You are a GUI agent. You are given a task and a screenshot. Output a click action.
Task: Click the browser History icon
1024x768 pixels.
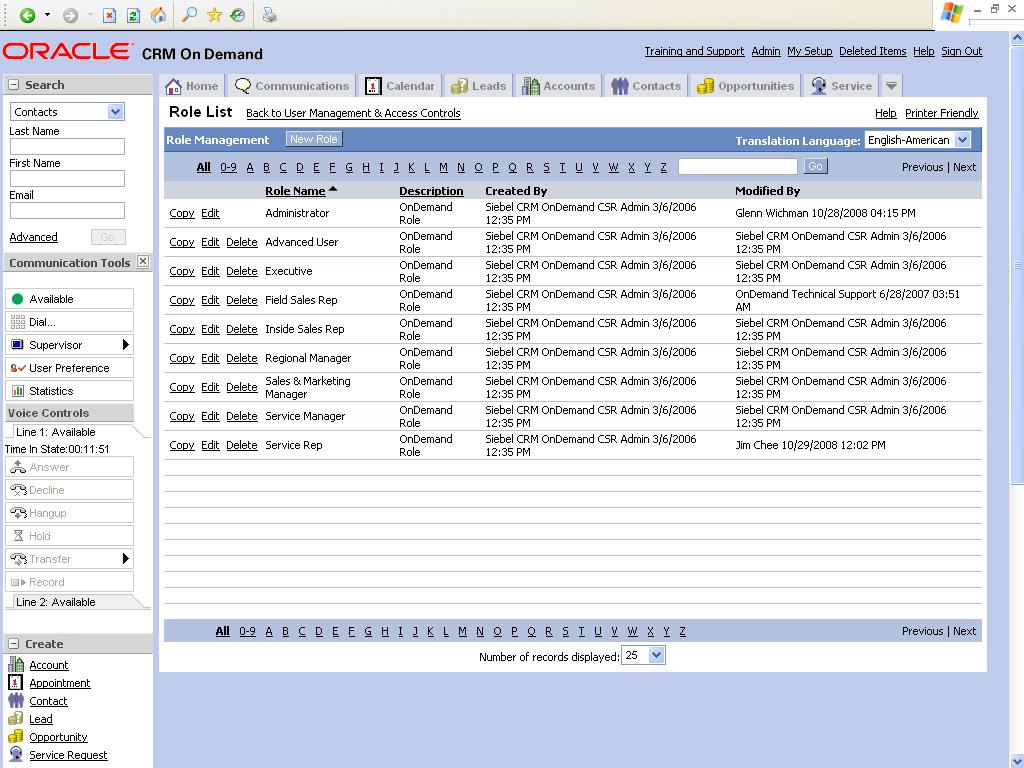(x=238, y=14)
